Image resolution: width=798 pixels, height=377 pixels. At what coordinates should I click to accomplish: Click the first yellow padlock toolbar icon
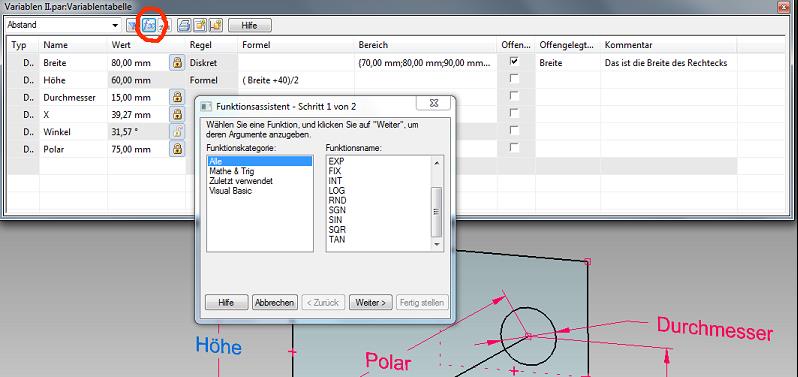[200, 25]
